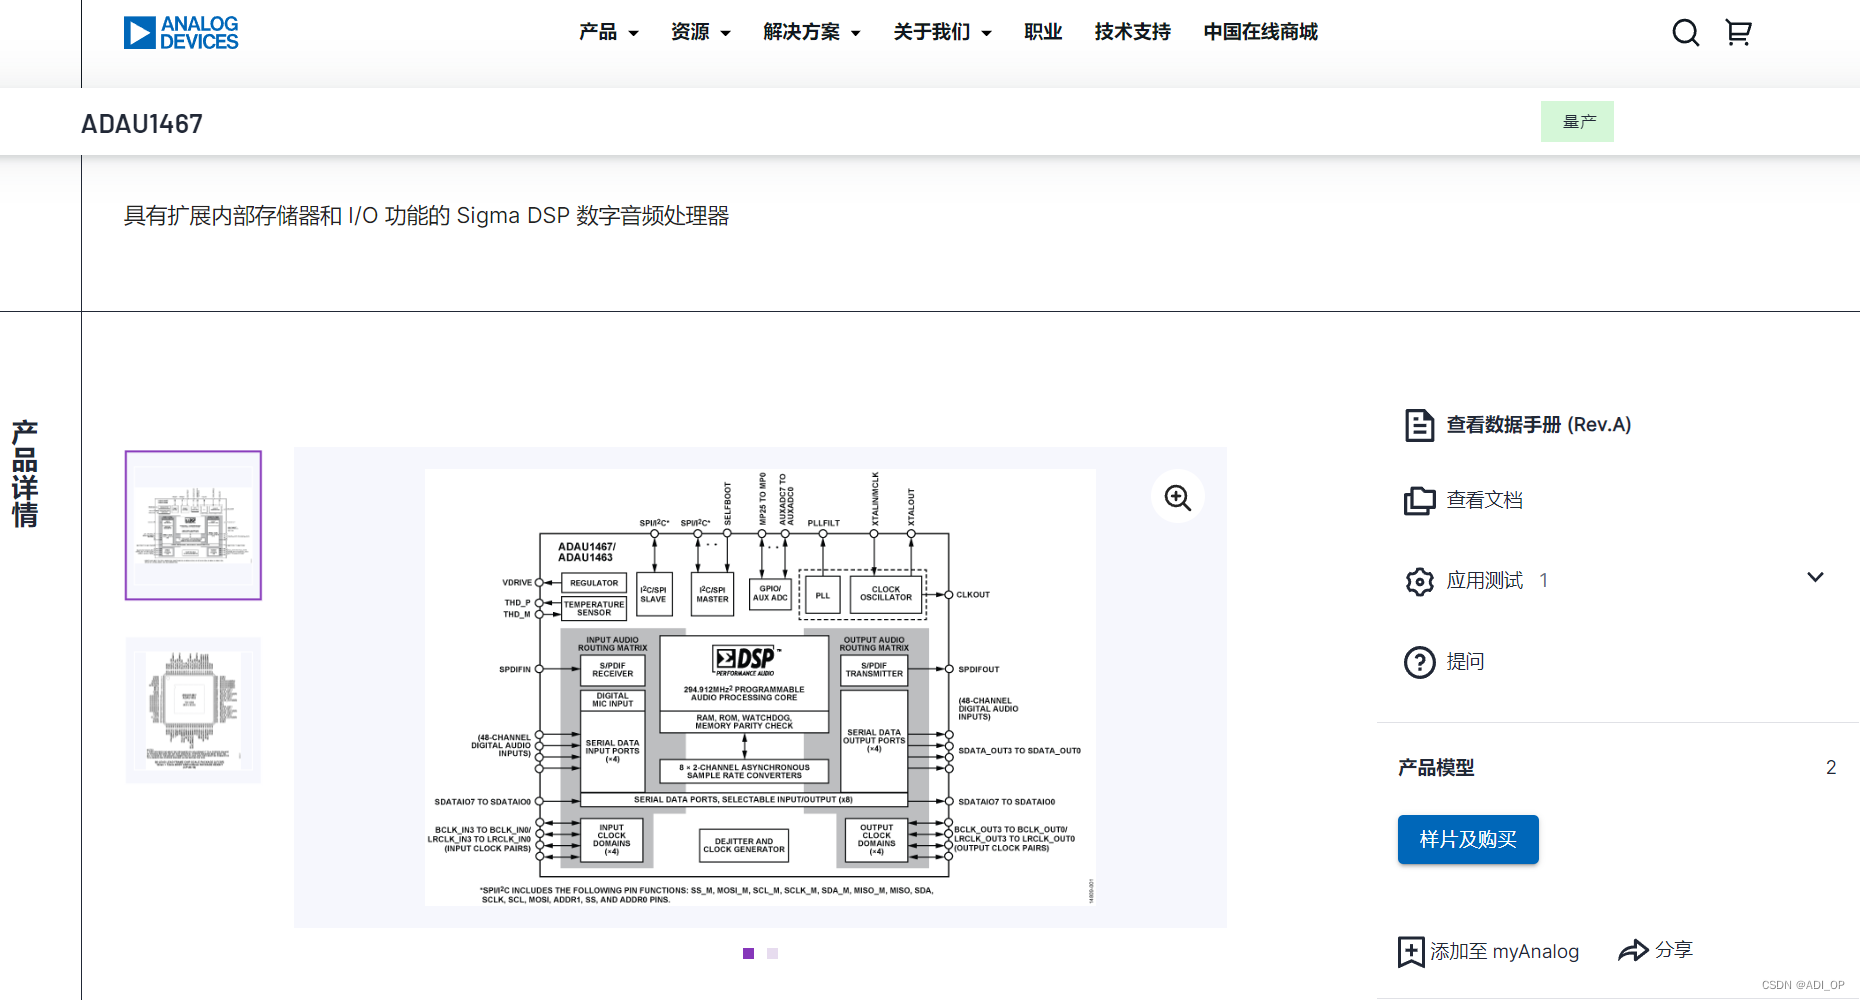The image size is (1860, 1000).
Task: Open the 职业 menu item
Action: point(1043,32)
